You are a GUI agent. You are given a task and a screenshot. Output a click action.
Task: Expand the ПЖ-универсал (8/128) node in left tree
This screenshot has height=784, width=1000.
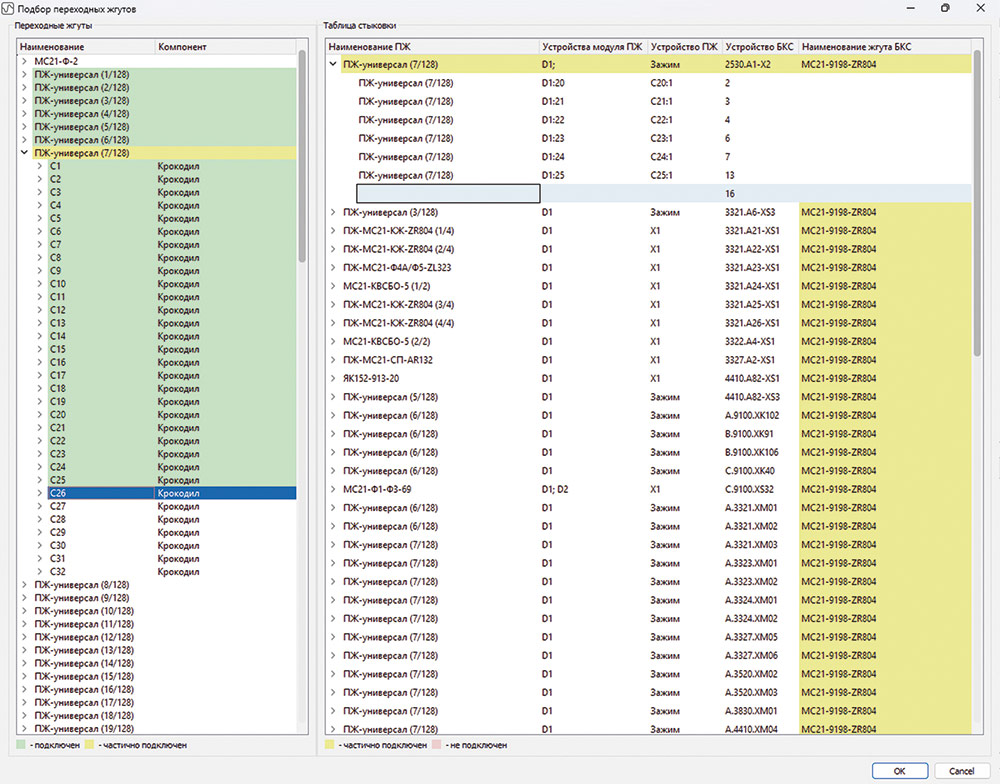tap(24, 584)
